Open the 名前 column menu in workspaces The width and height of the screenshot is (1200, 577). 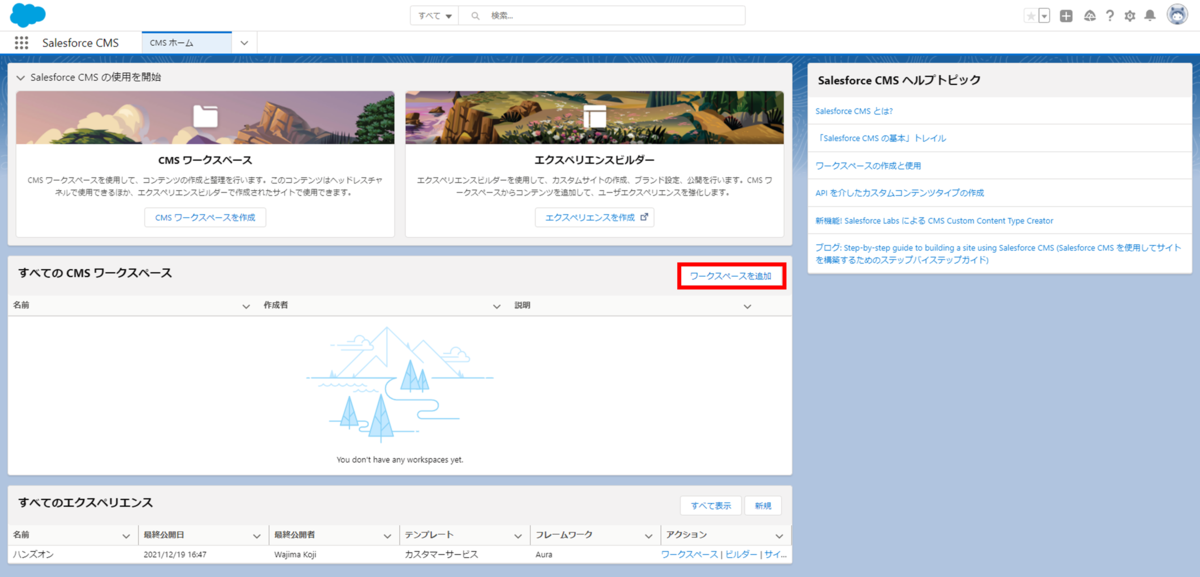[246, 306]
